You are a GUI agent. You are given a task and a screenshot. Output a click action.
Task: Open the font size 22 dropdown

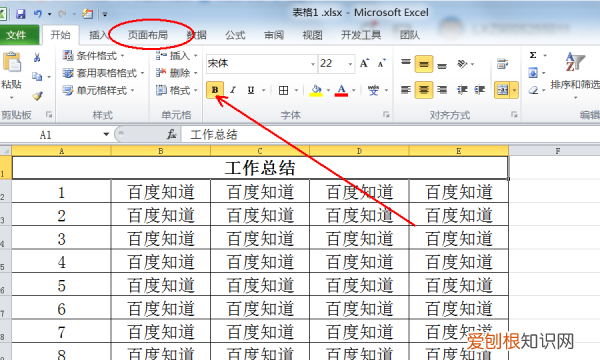click(350, 64)
